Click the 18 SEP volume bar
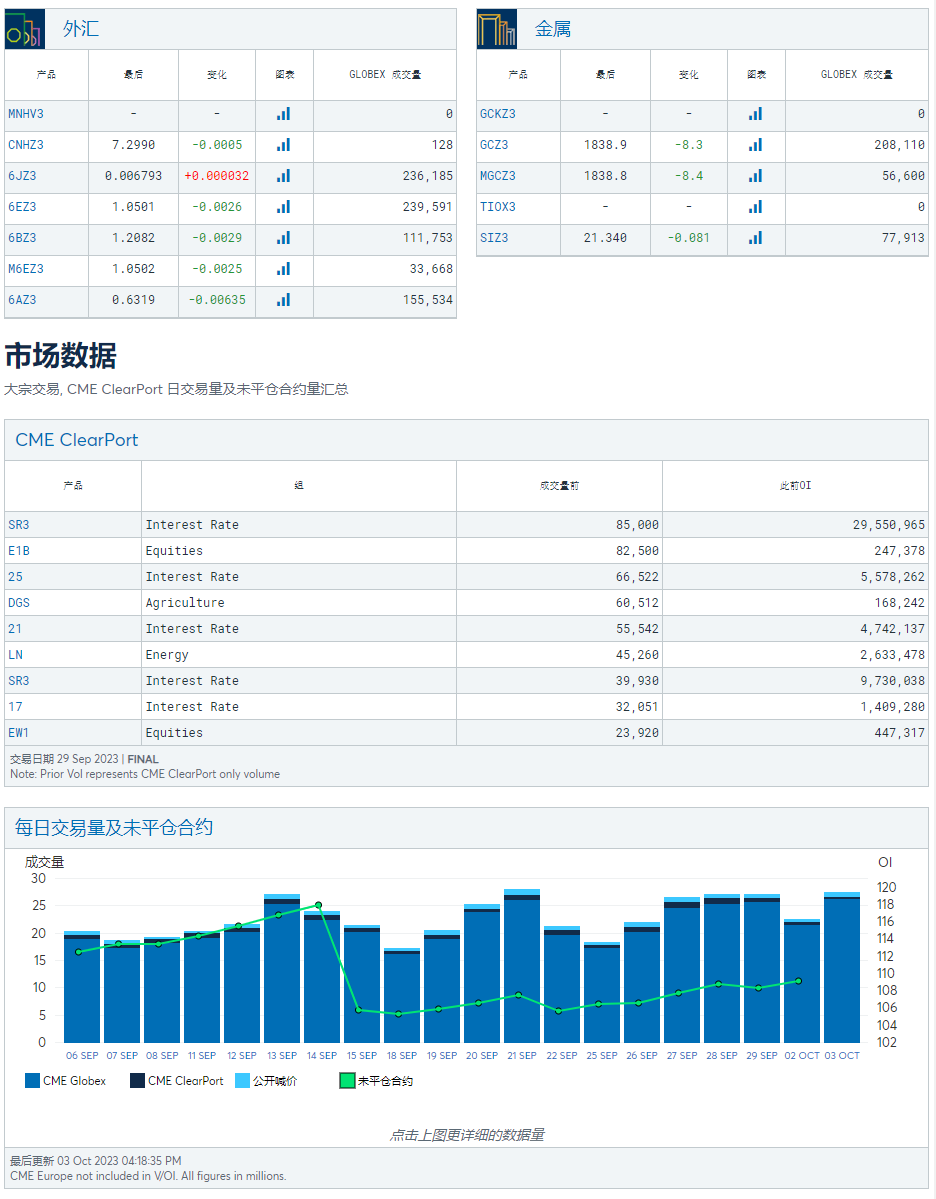Image resolution: width=936 pixels, height=1199 pixels. point(401,996)
